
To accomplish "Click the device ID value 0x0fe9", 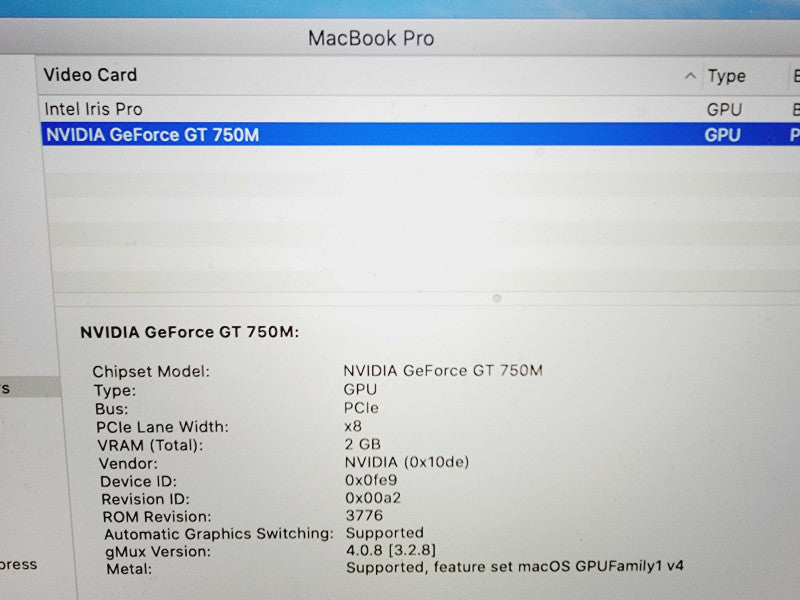I will pos(371,480).
